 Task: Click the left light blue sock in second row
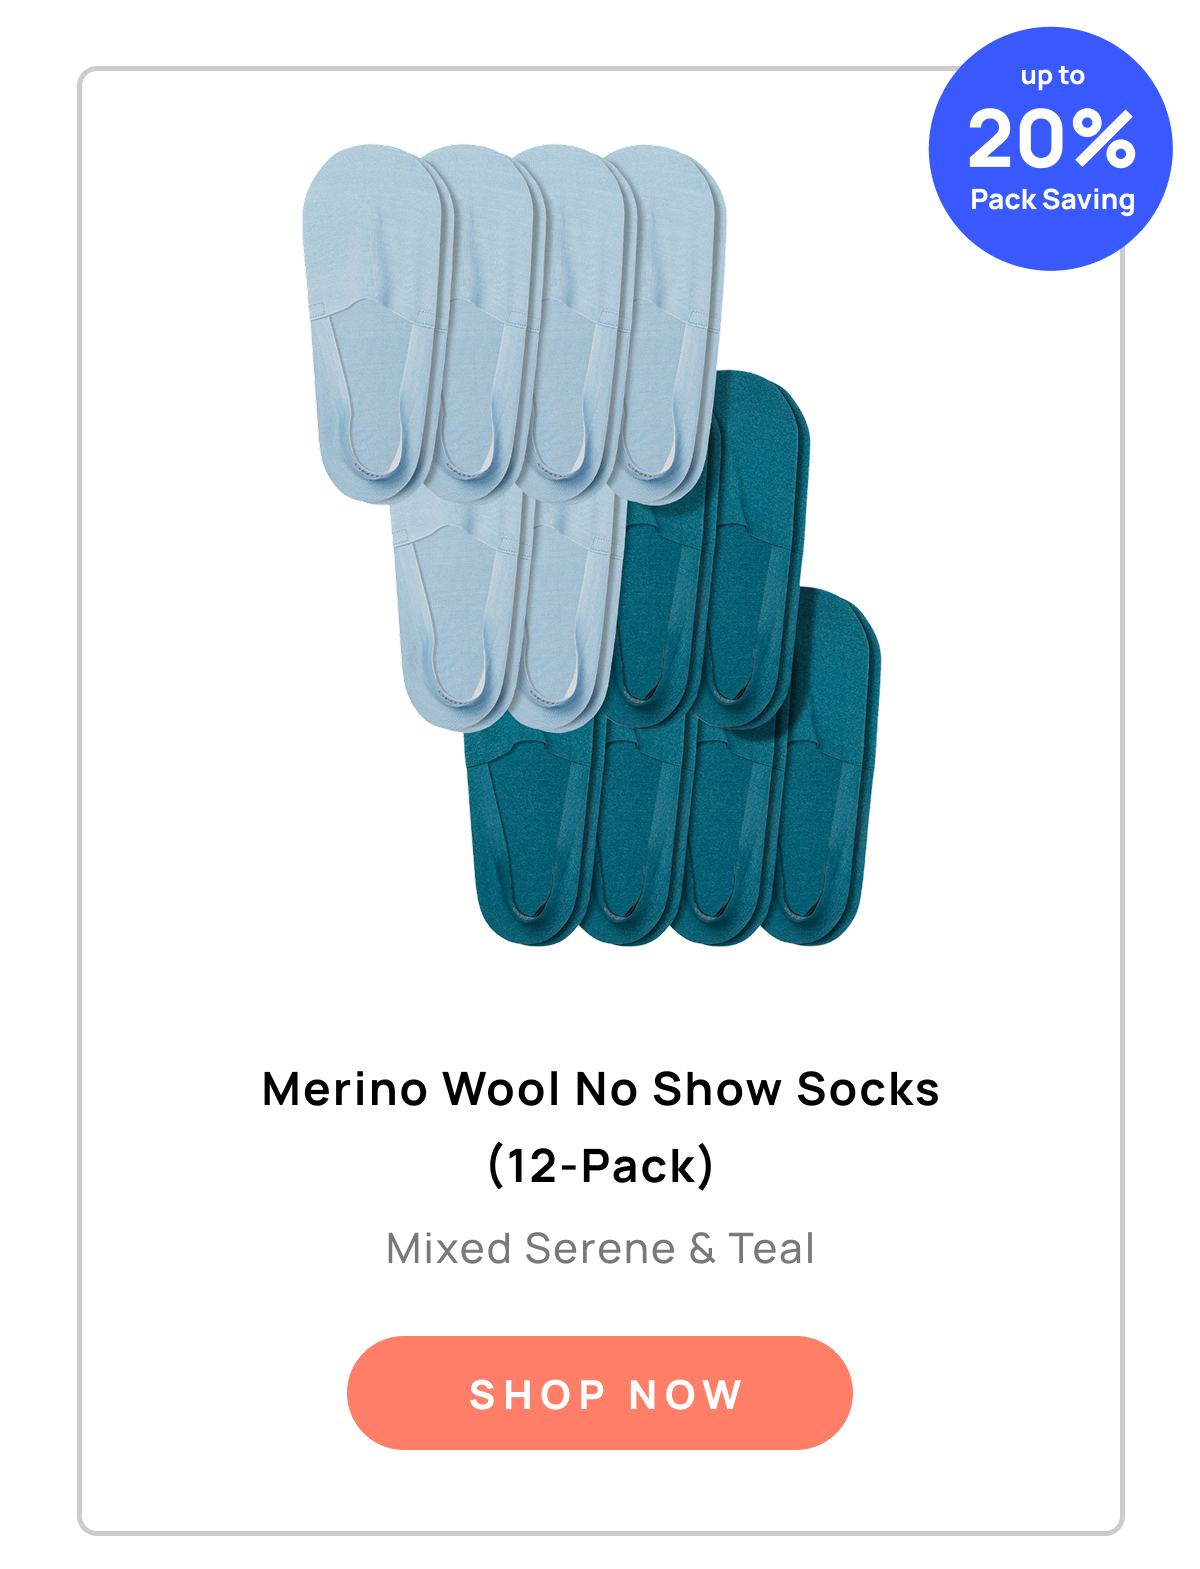click(x=455, y=610)
